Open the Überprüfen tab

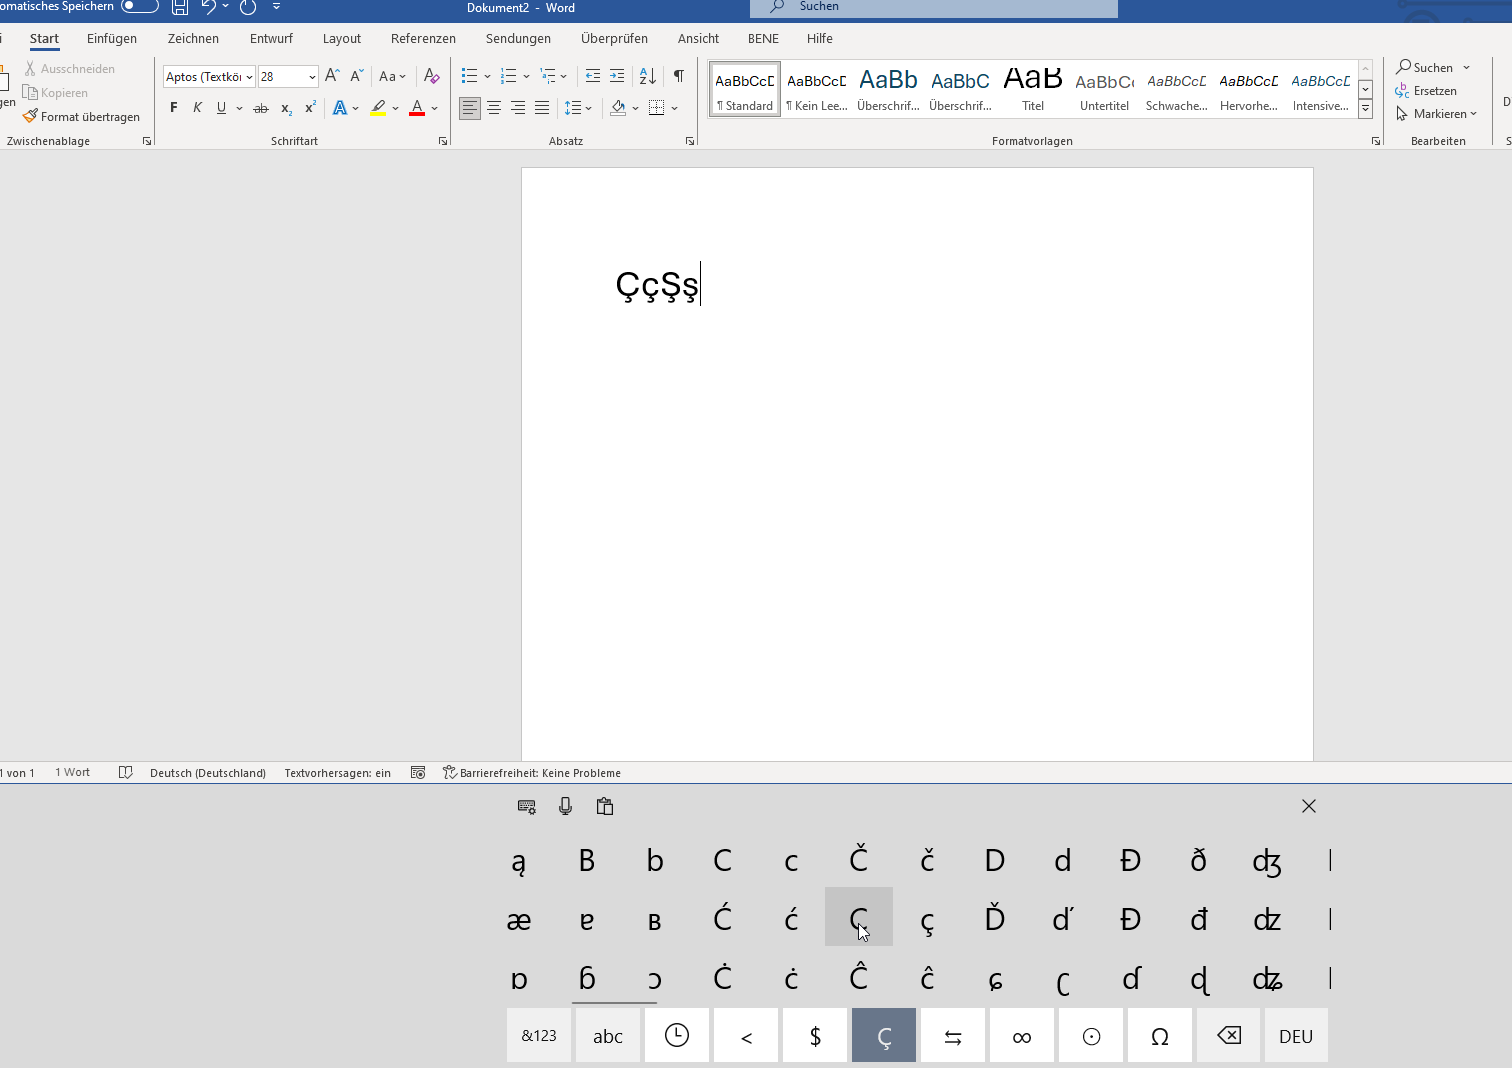click(614, 39)
